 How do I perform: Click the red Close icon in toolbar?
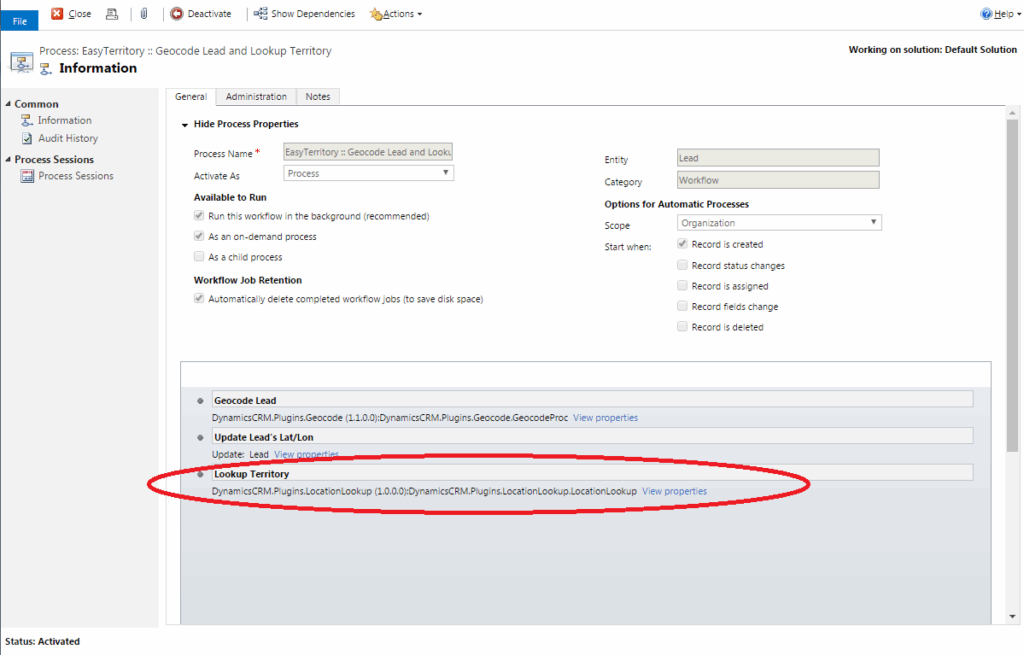[57, 14]
